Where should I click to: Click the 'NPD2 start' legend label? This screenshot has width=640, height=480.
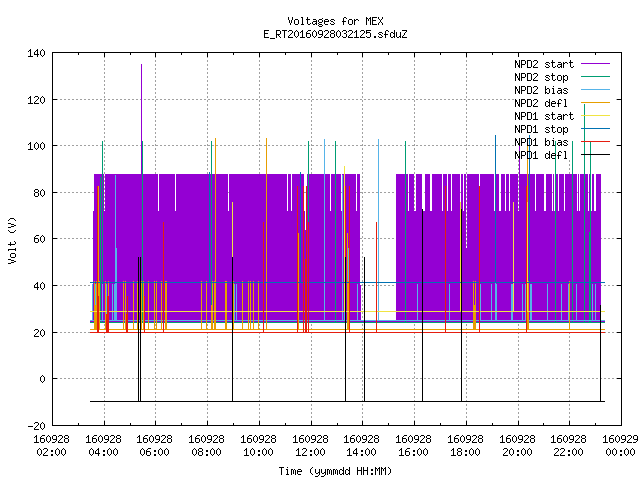click(544, 64)
